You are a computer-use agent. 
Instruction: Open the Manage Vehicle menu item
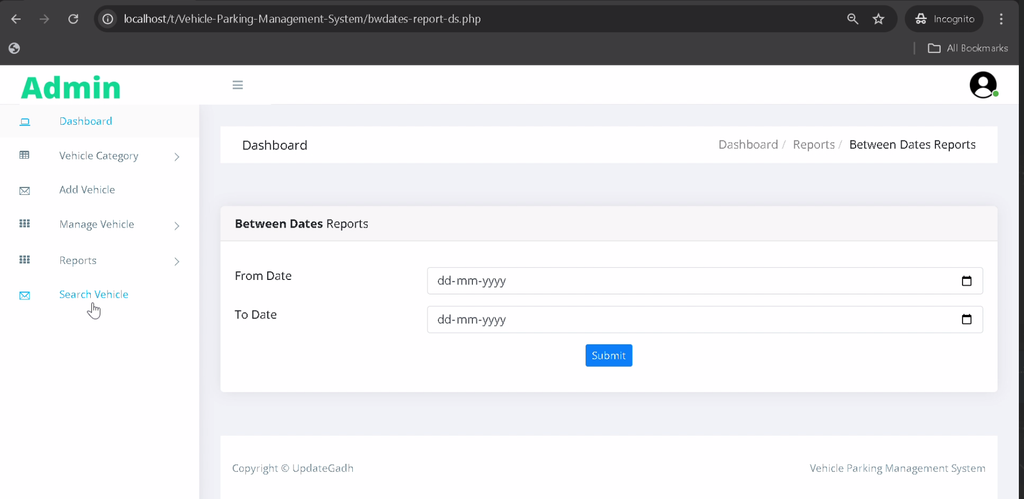(x=97, y=225)
